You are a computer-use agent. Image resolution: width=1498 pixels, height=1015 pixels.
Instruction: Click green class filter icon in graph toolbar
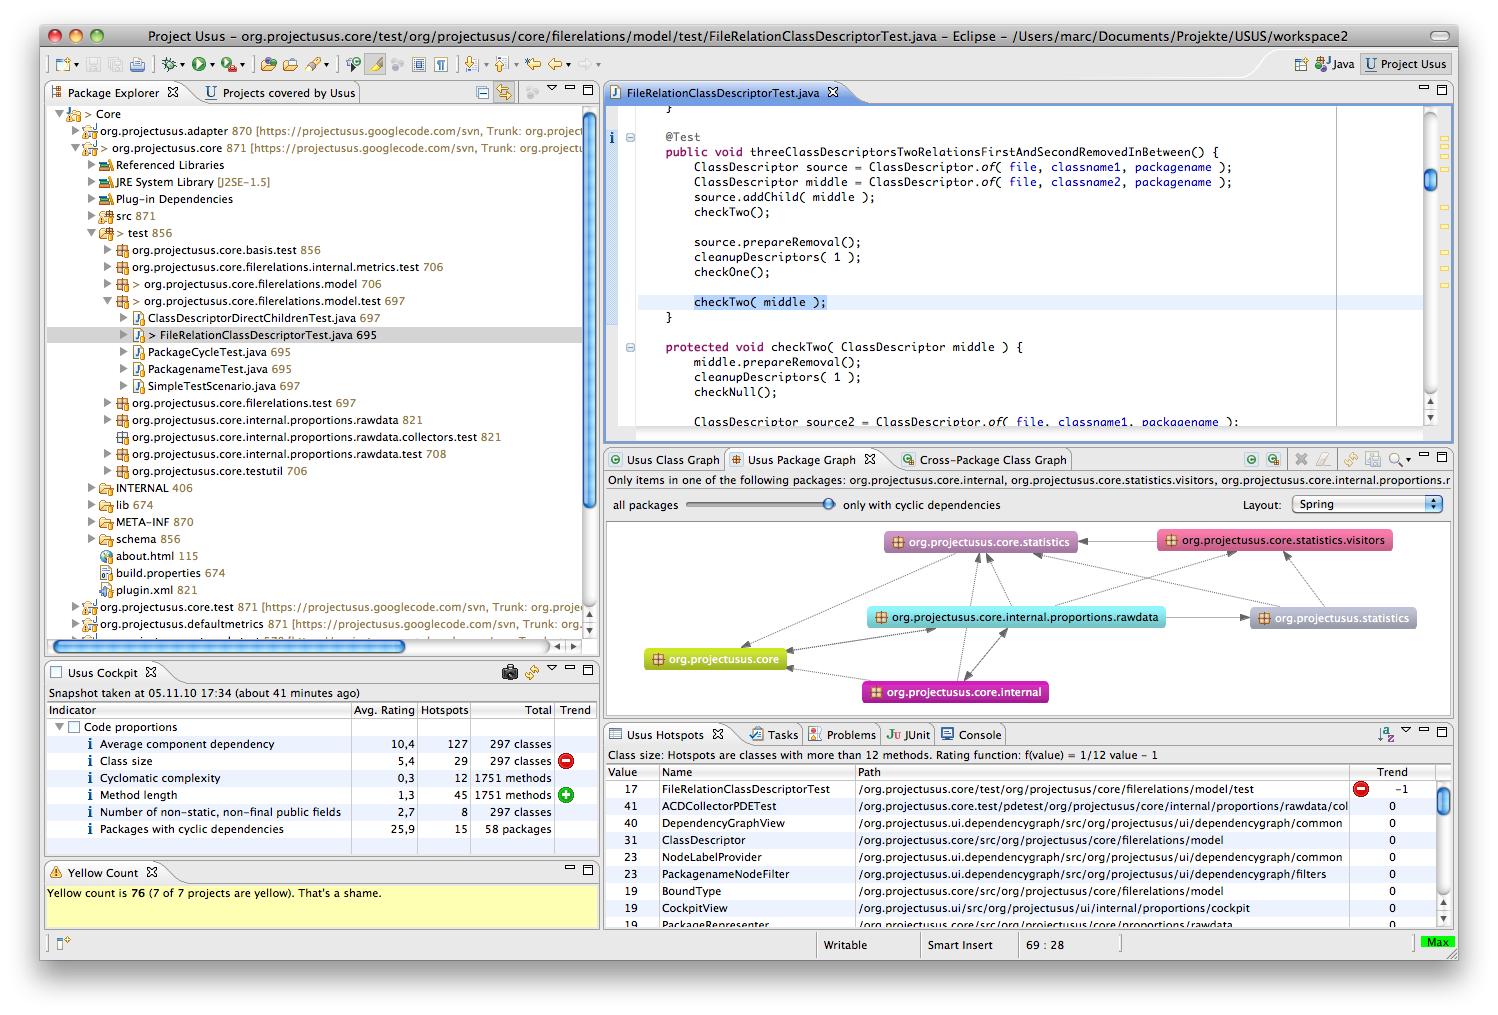[1251, 459]
